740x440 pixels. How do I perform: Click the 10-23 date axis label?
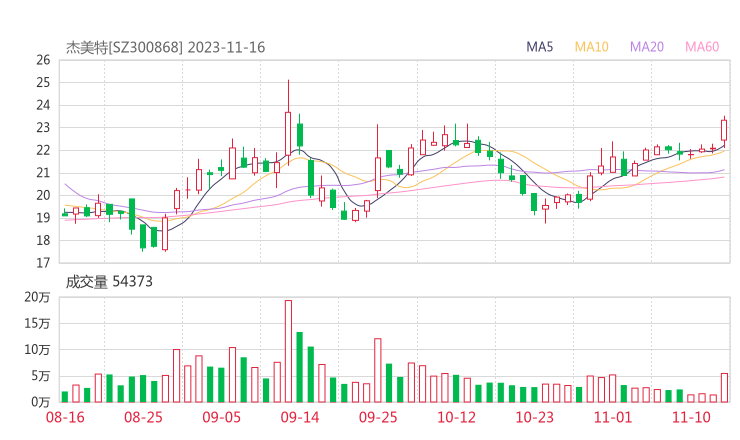click(534, 417)
